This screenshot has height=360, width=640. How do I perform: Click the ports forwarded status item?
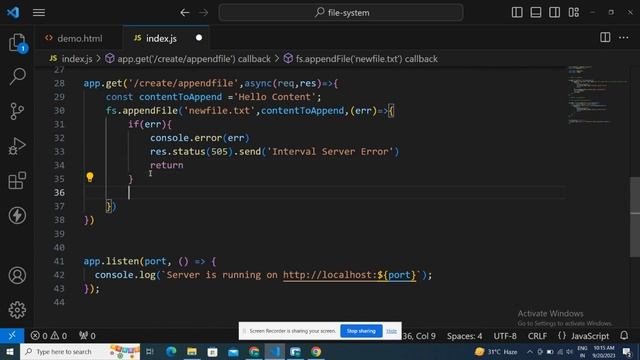(87, 336)
